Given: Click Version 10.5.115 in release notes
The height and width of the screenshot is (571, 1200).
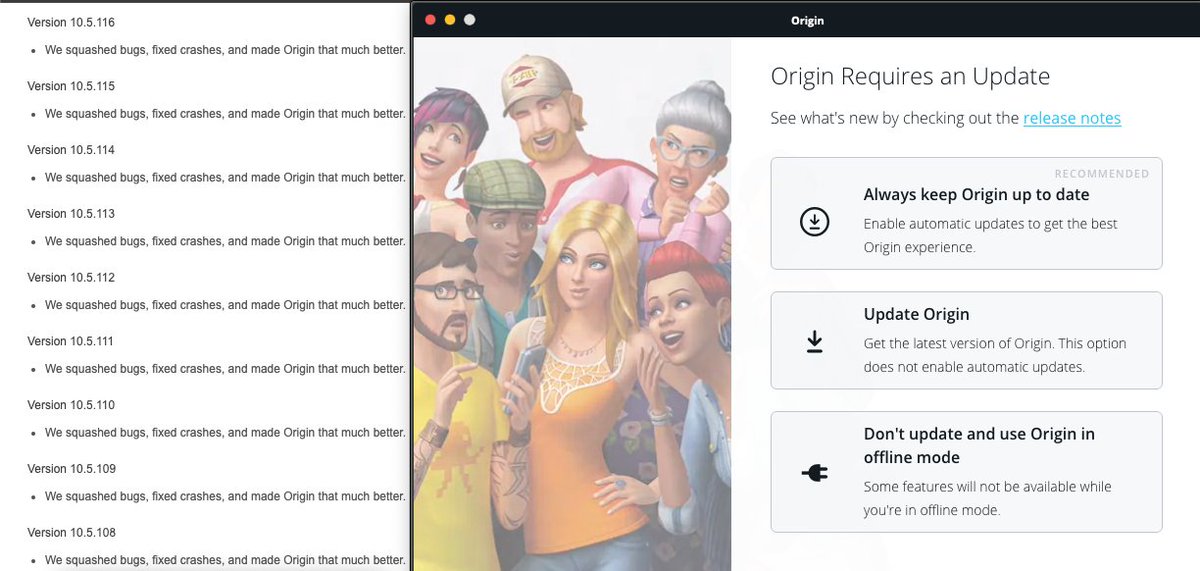Looking at the screenshot, I should point(71,86).
